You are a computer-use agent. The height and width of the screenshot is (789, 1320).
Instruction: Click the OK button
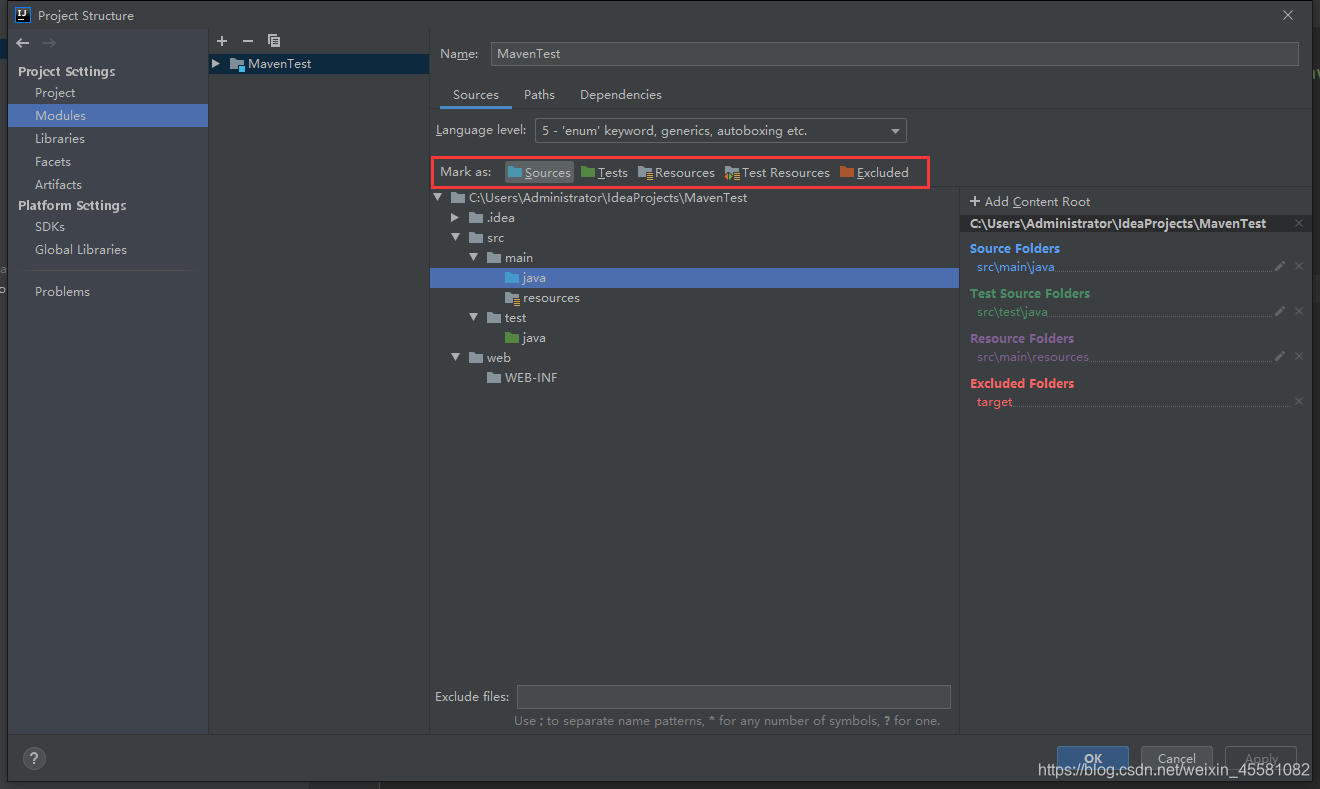[x=1093, y=758]
